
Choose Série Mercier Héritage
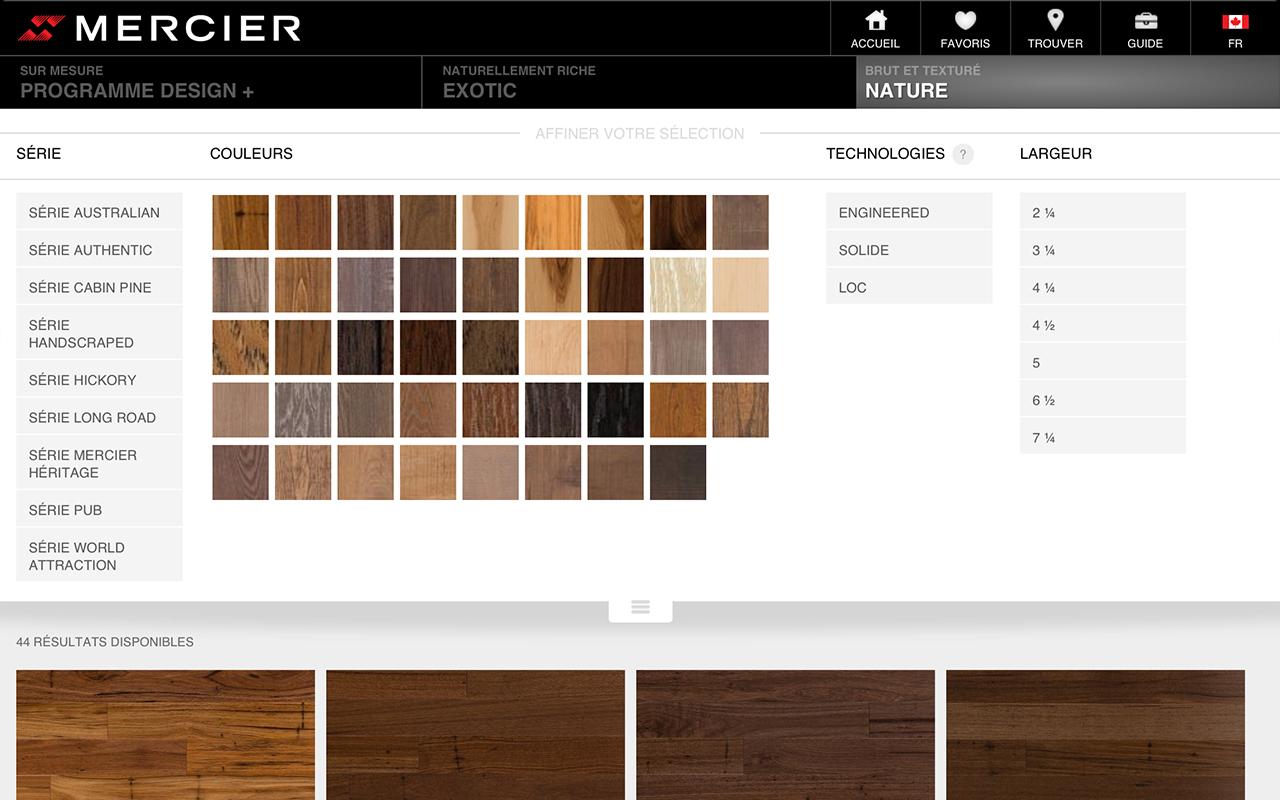(99, 463)
